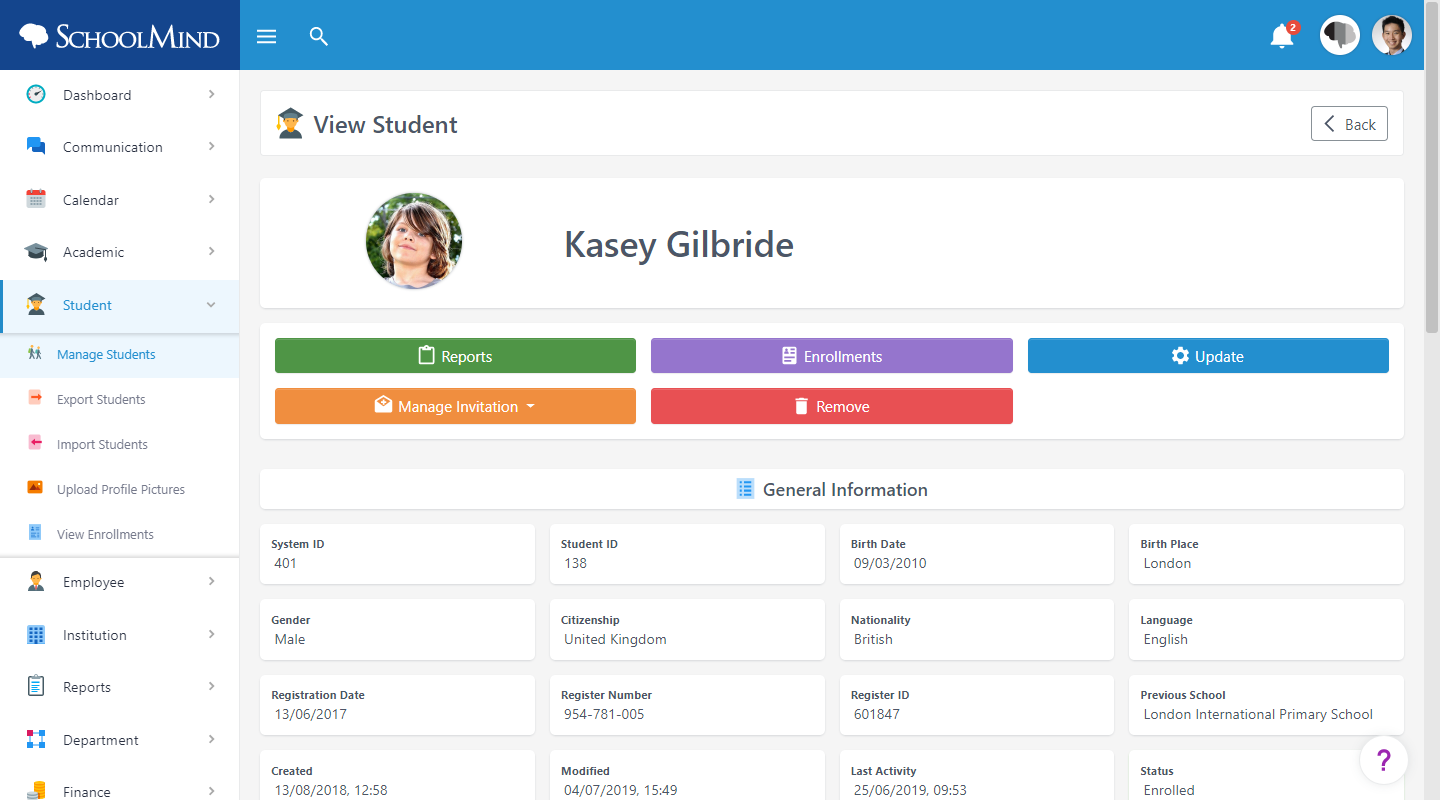Image resolution: width=1440 pixels, height=800 pixels.
Task: Click the purple help question mark icon
Action: [1384, 761]
